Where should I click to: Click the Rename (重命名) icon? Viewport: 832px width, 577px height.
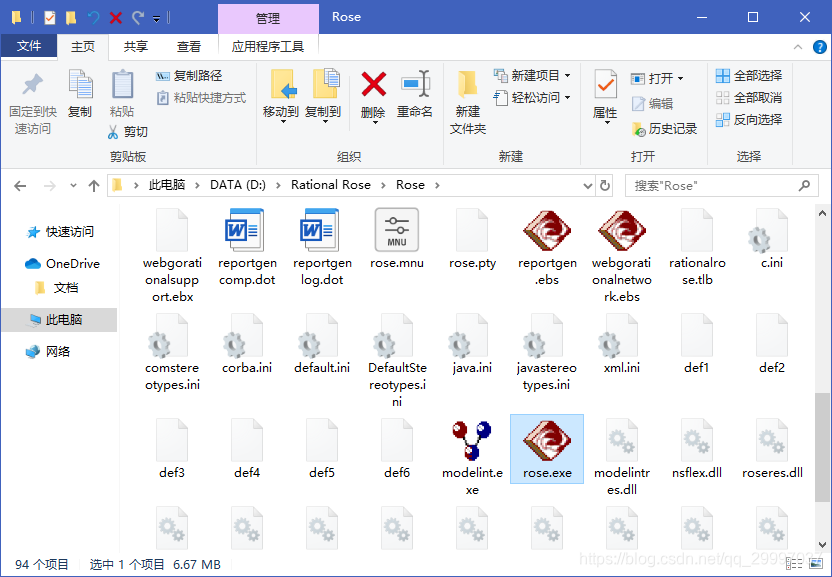[417, 95]
